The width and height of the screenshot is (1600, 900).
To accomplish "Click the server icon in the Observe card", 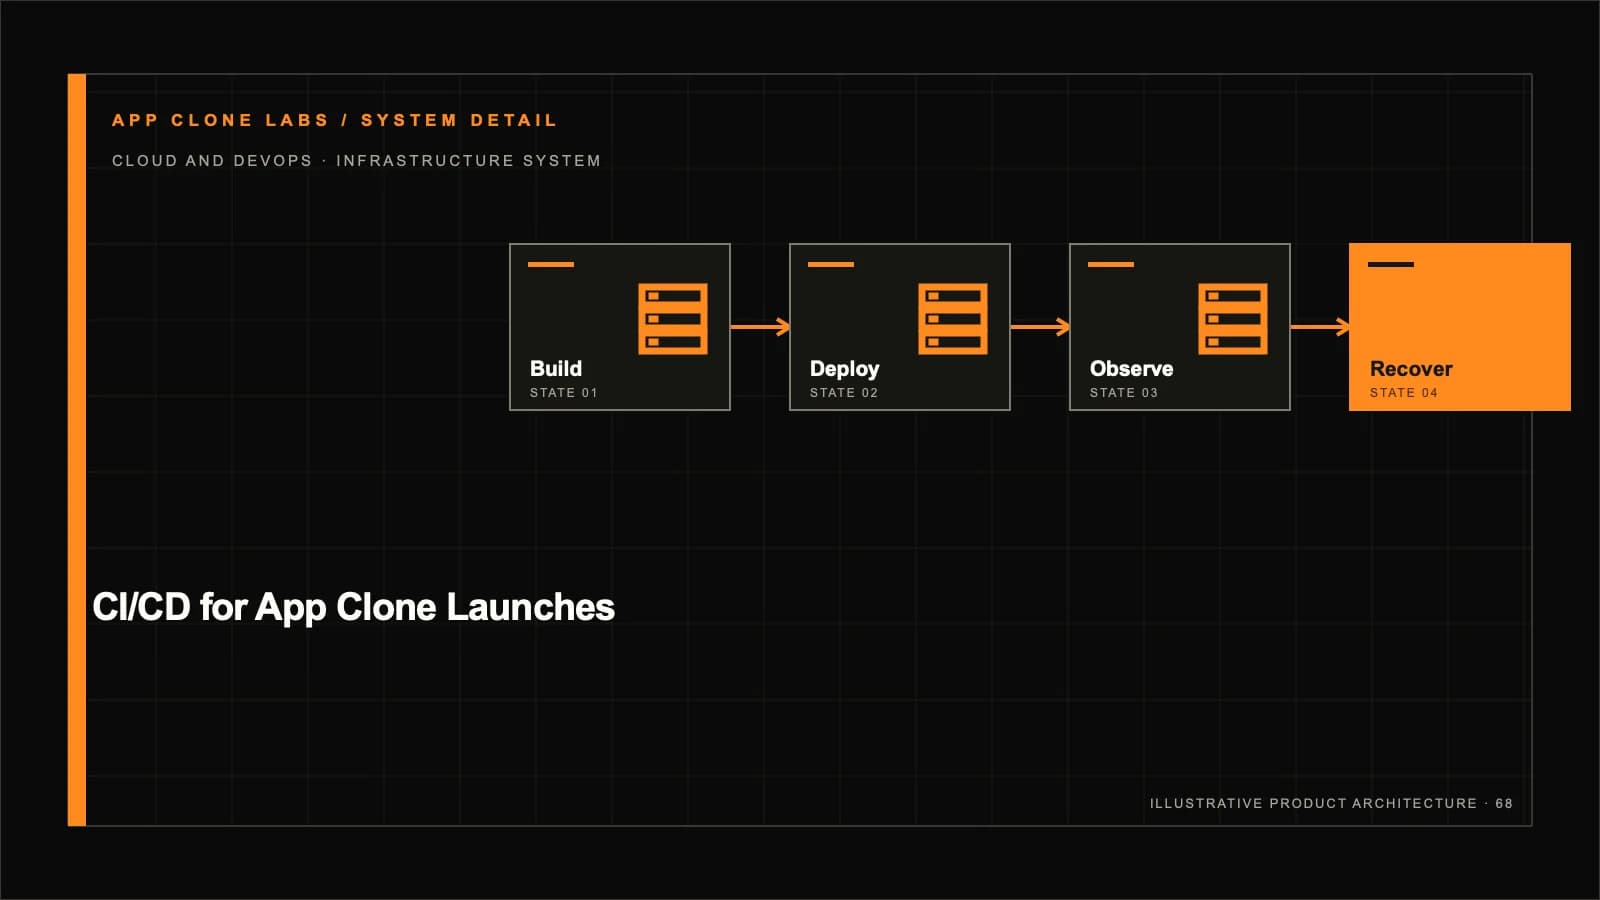I will point(1233,319).
